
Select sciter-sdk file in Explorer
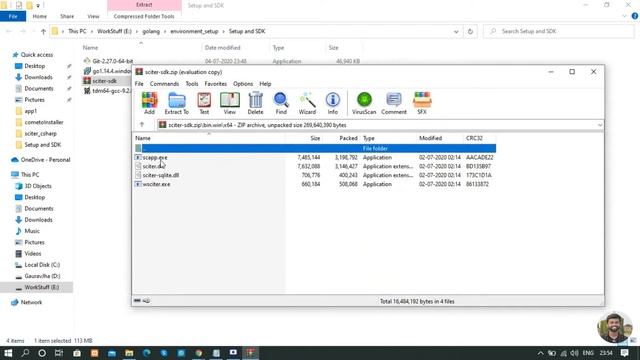pyautogui.click(x=104, y=81)
